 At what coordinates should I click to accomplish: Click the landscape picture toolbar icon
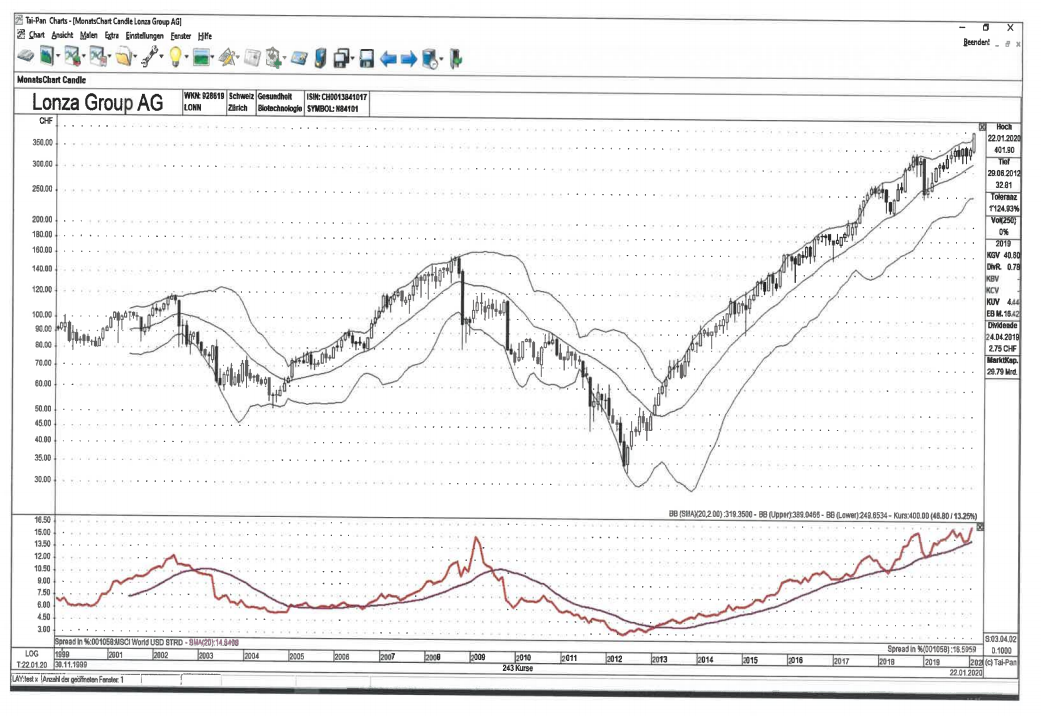pyautogui.click(x=202, y=57)
